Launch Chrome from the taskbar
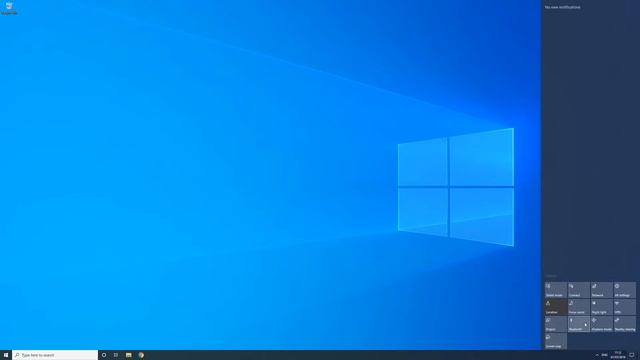 (x=141, y=355)
